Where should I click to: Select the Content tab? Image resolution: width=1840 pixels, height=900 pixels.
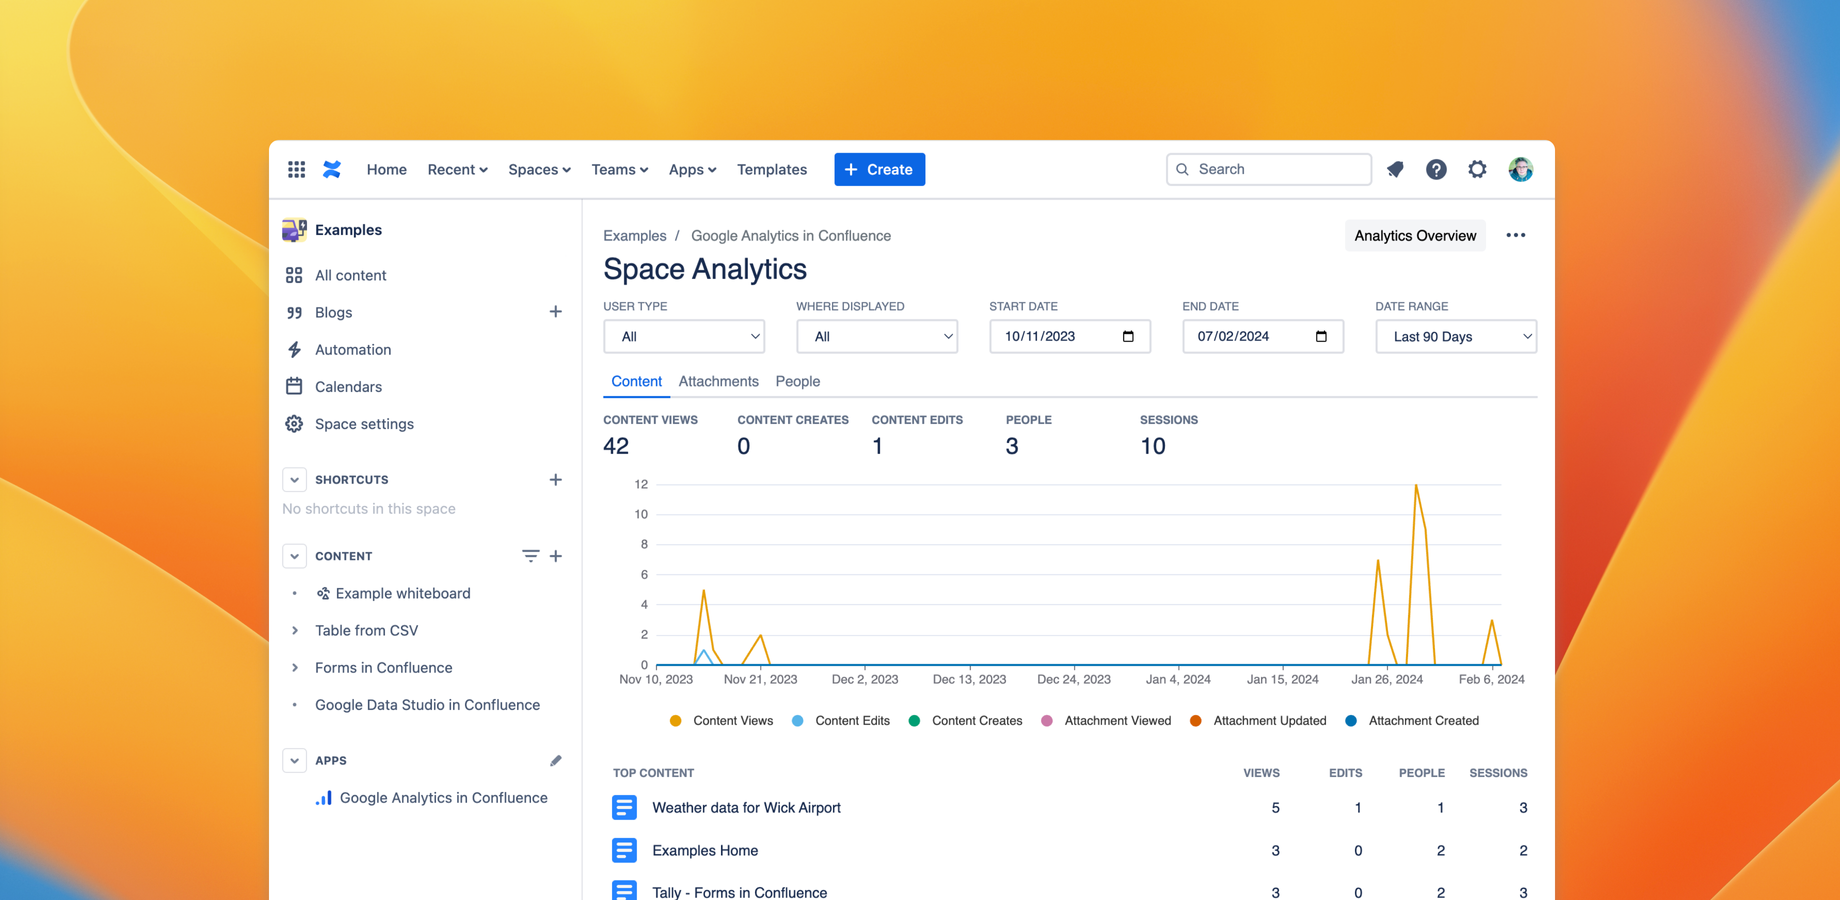[x=636, y=381]
